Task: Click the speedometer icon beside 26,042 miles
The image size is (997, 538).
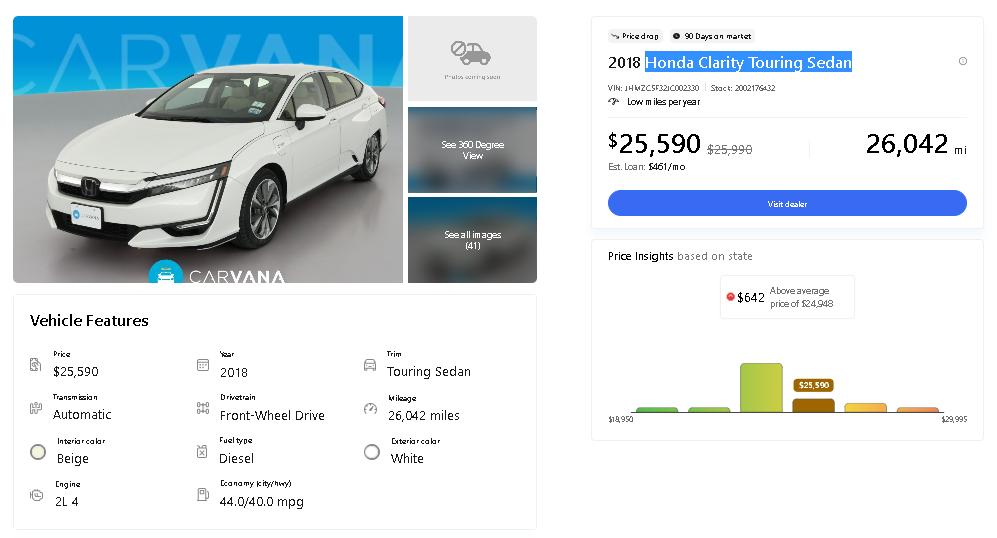Action: click(x=370, y=408)
